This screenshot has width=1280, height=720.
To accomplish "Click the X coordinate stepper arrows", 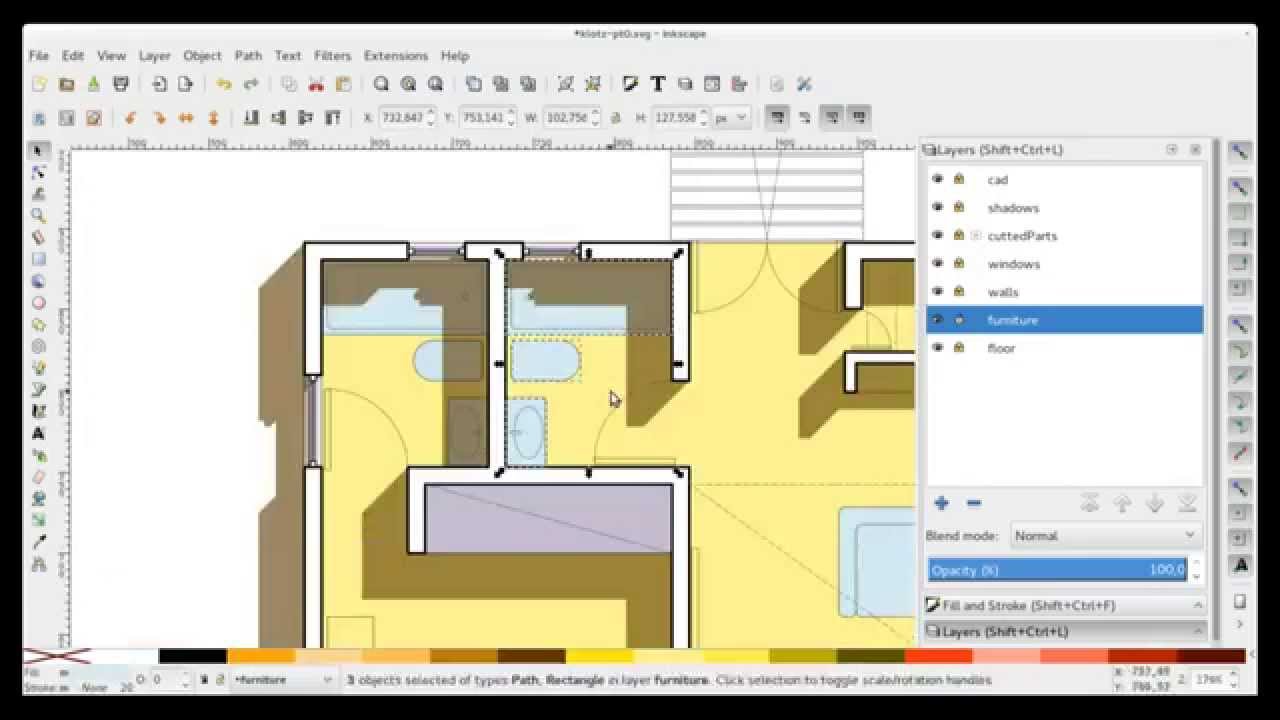I will 431,118.
